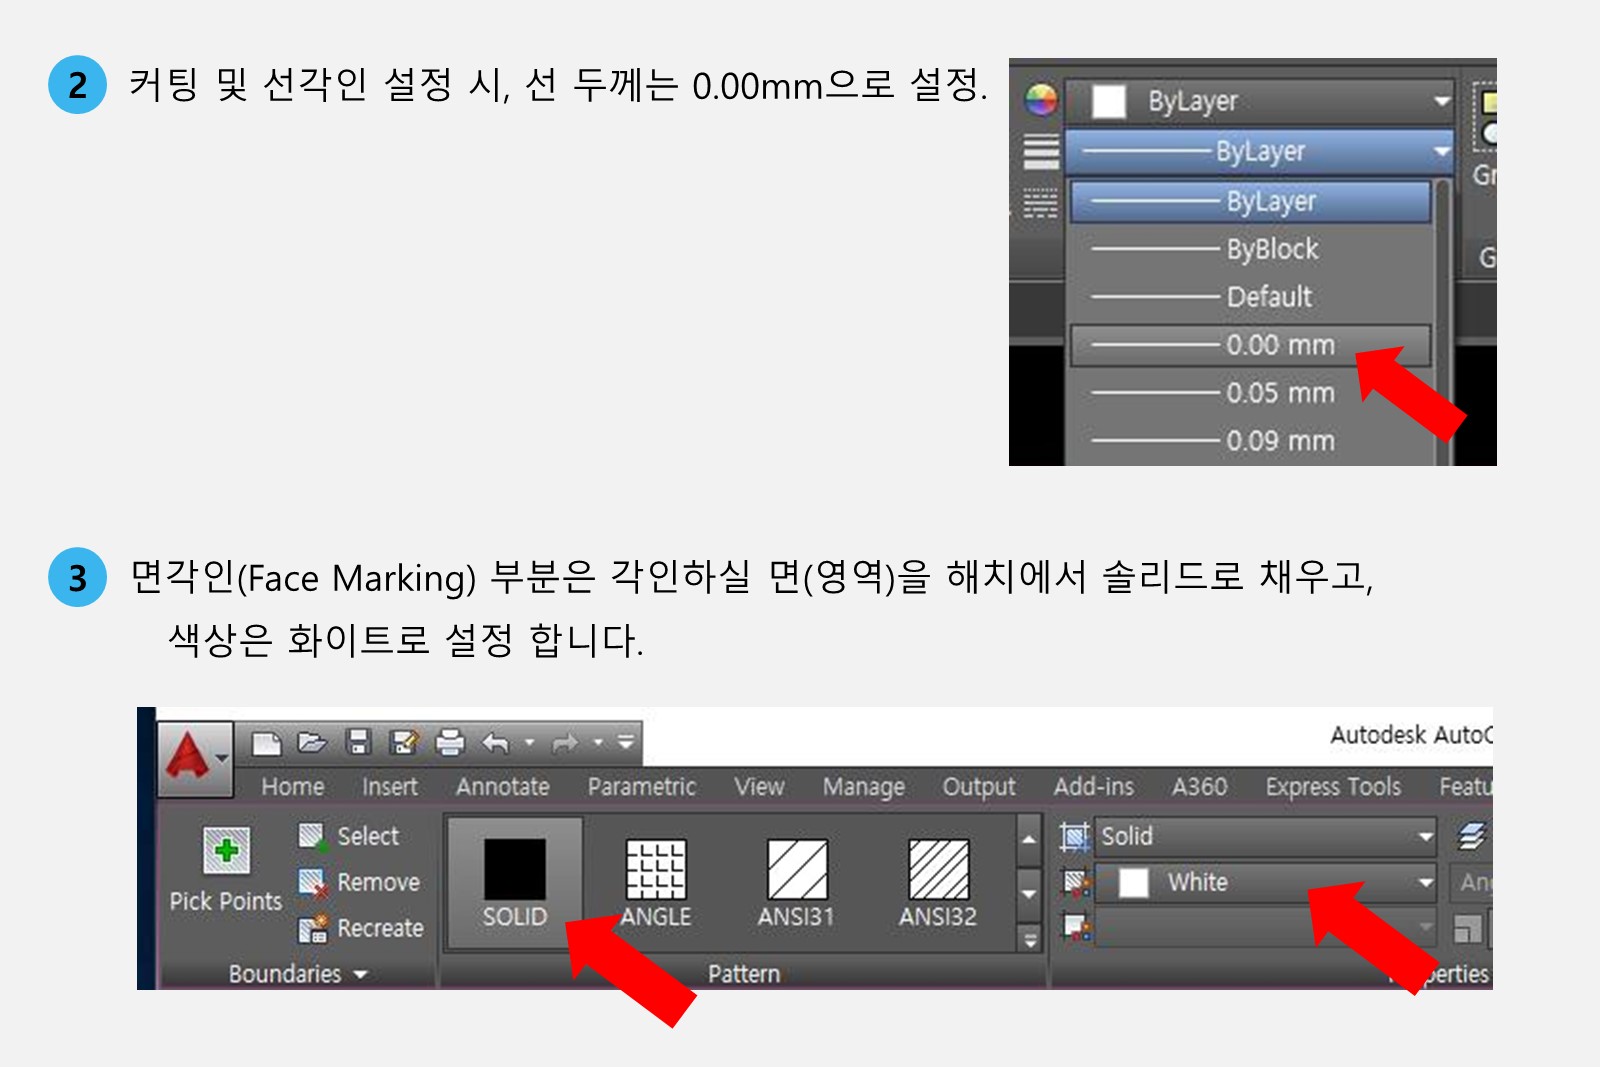Expand the full hatch pattern gallery
The image size is (1600, 1067).
point(1029,938)
